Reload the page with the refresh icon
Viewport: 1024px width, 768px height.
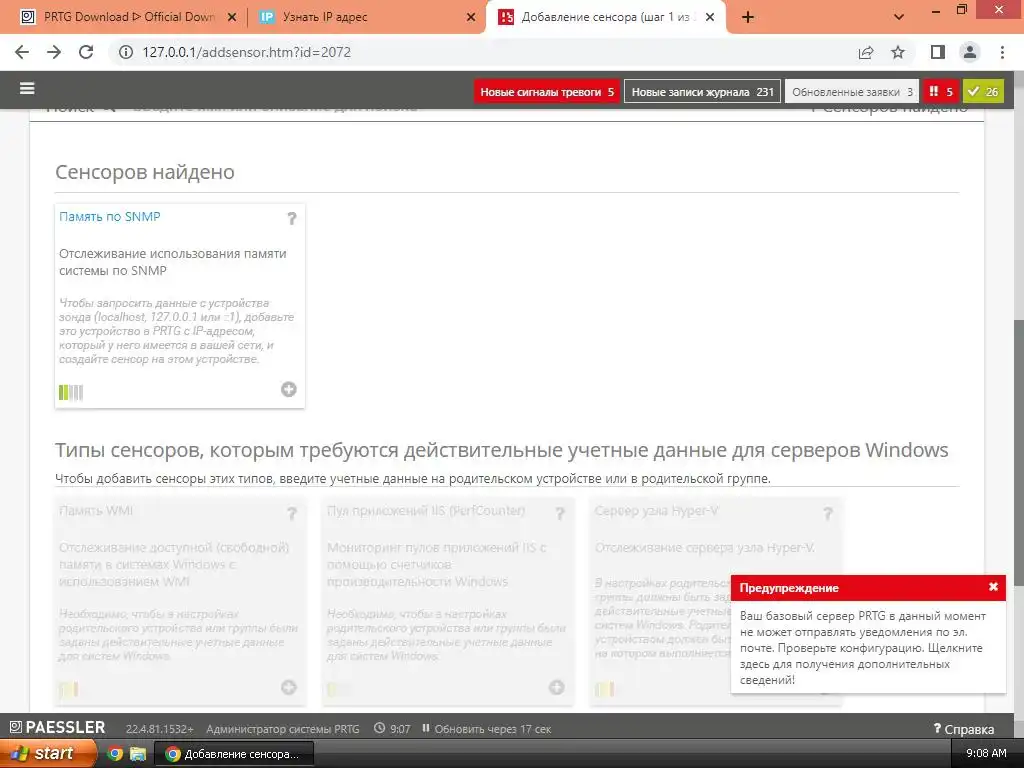click(86, 52)
